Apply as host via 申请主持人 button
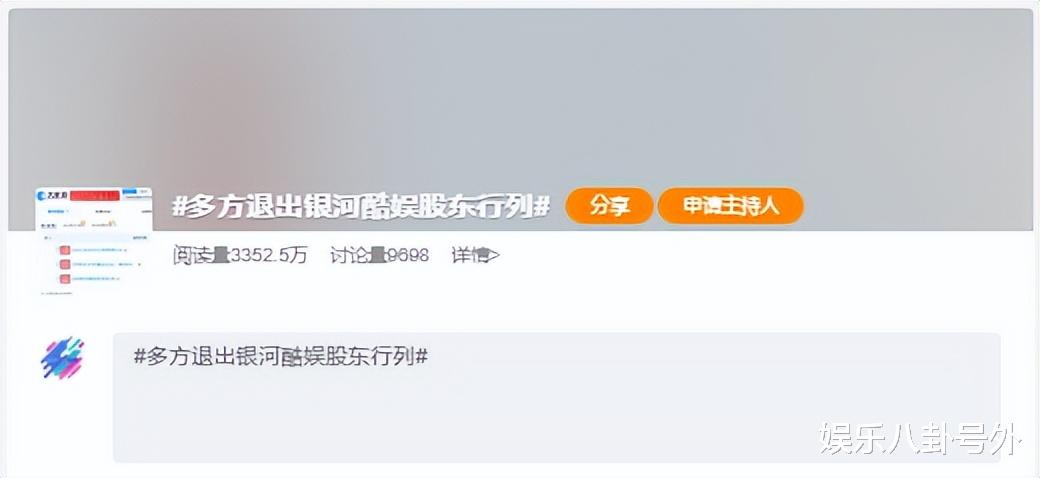Image resolution: width=1040 pixels, height=478 pixels. pos(730,206)
